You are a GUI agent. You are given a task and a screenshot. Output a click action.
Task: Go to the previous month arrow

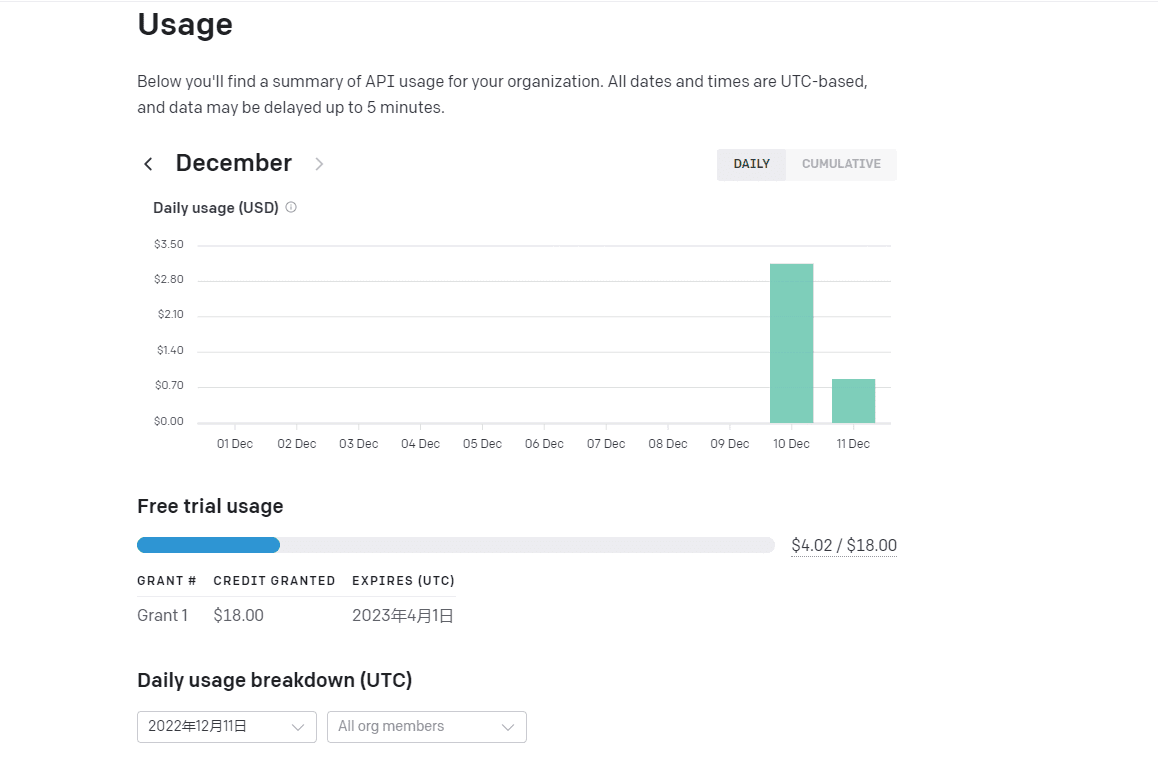pyautogui.click(x=148, y=164)
